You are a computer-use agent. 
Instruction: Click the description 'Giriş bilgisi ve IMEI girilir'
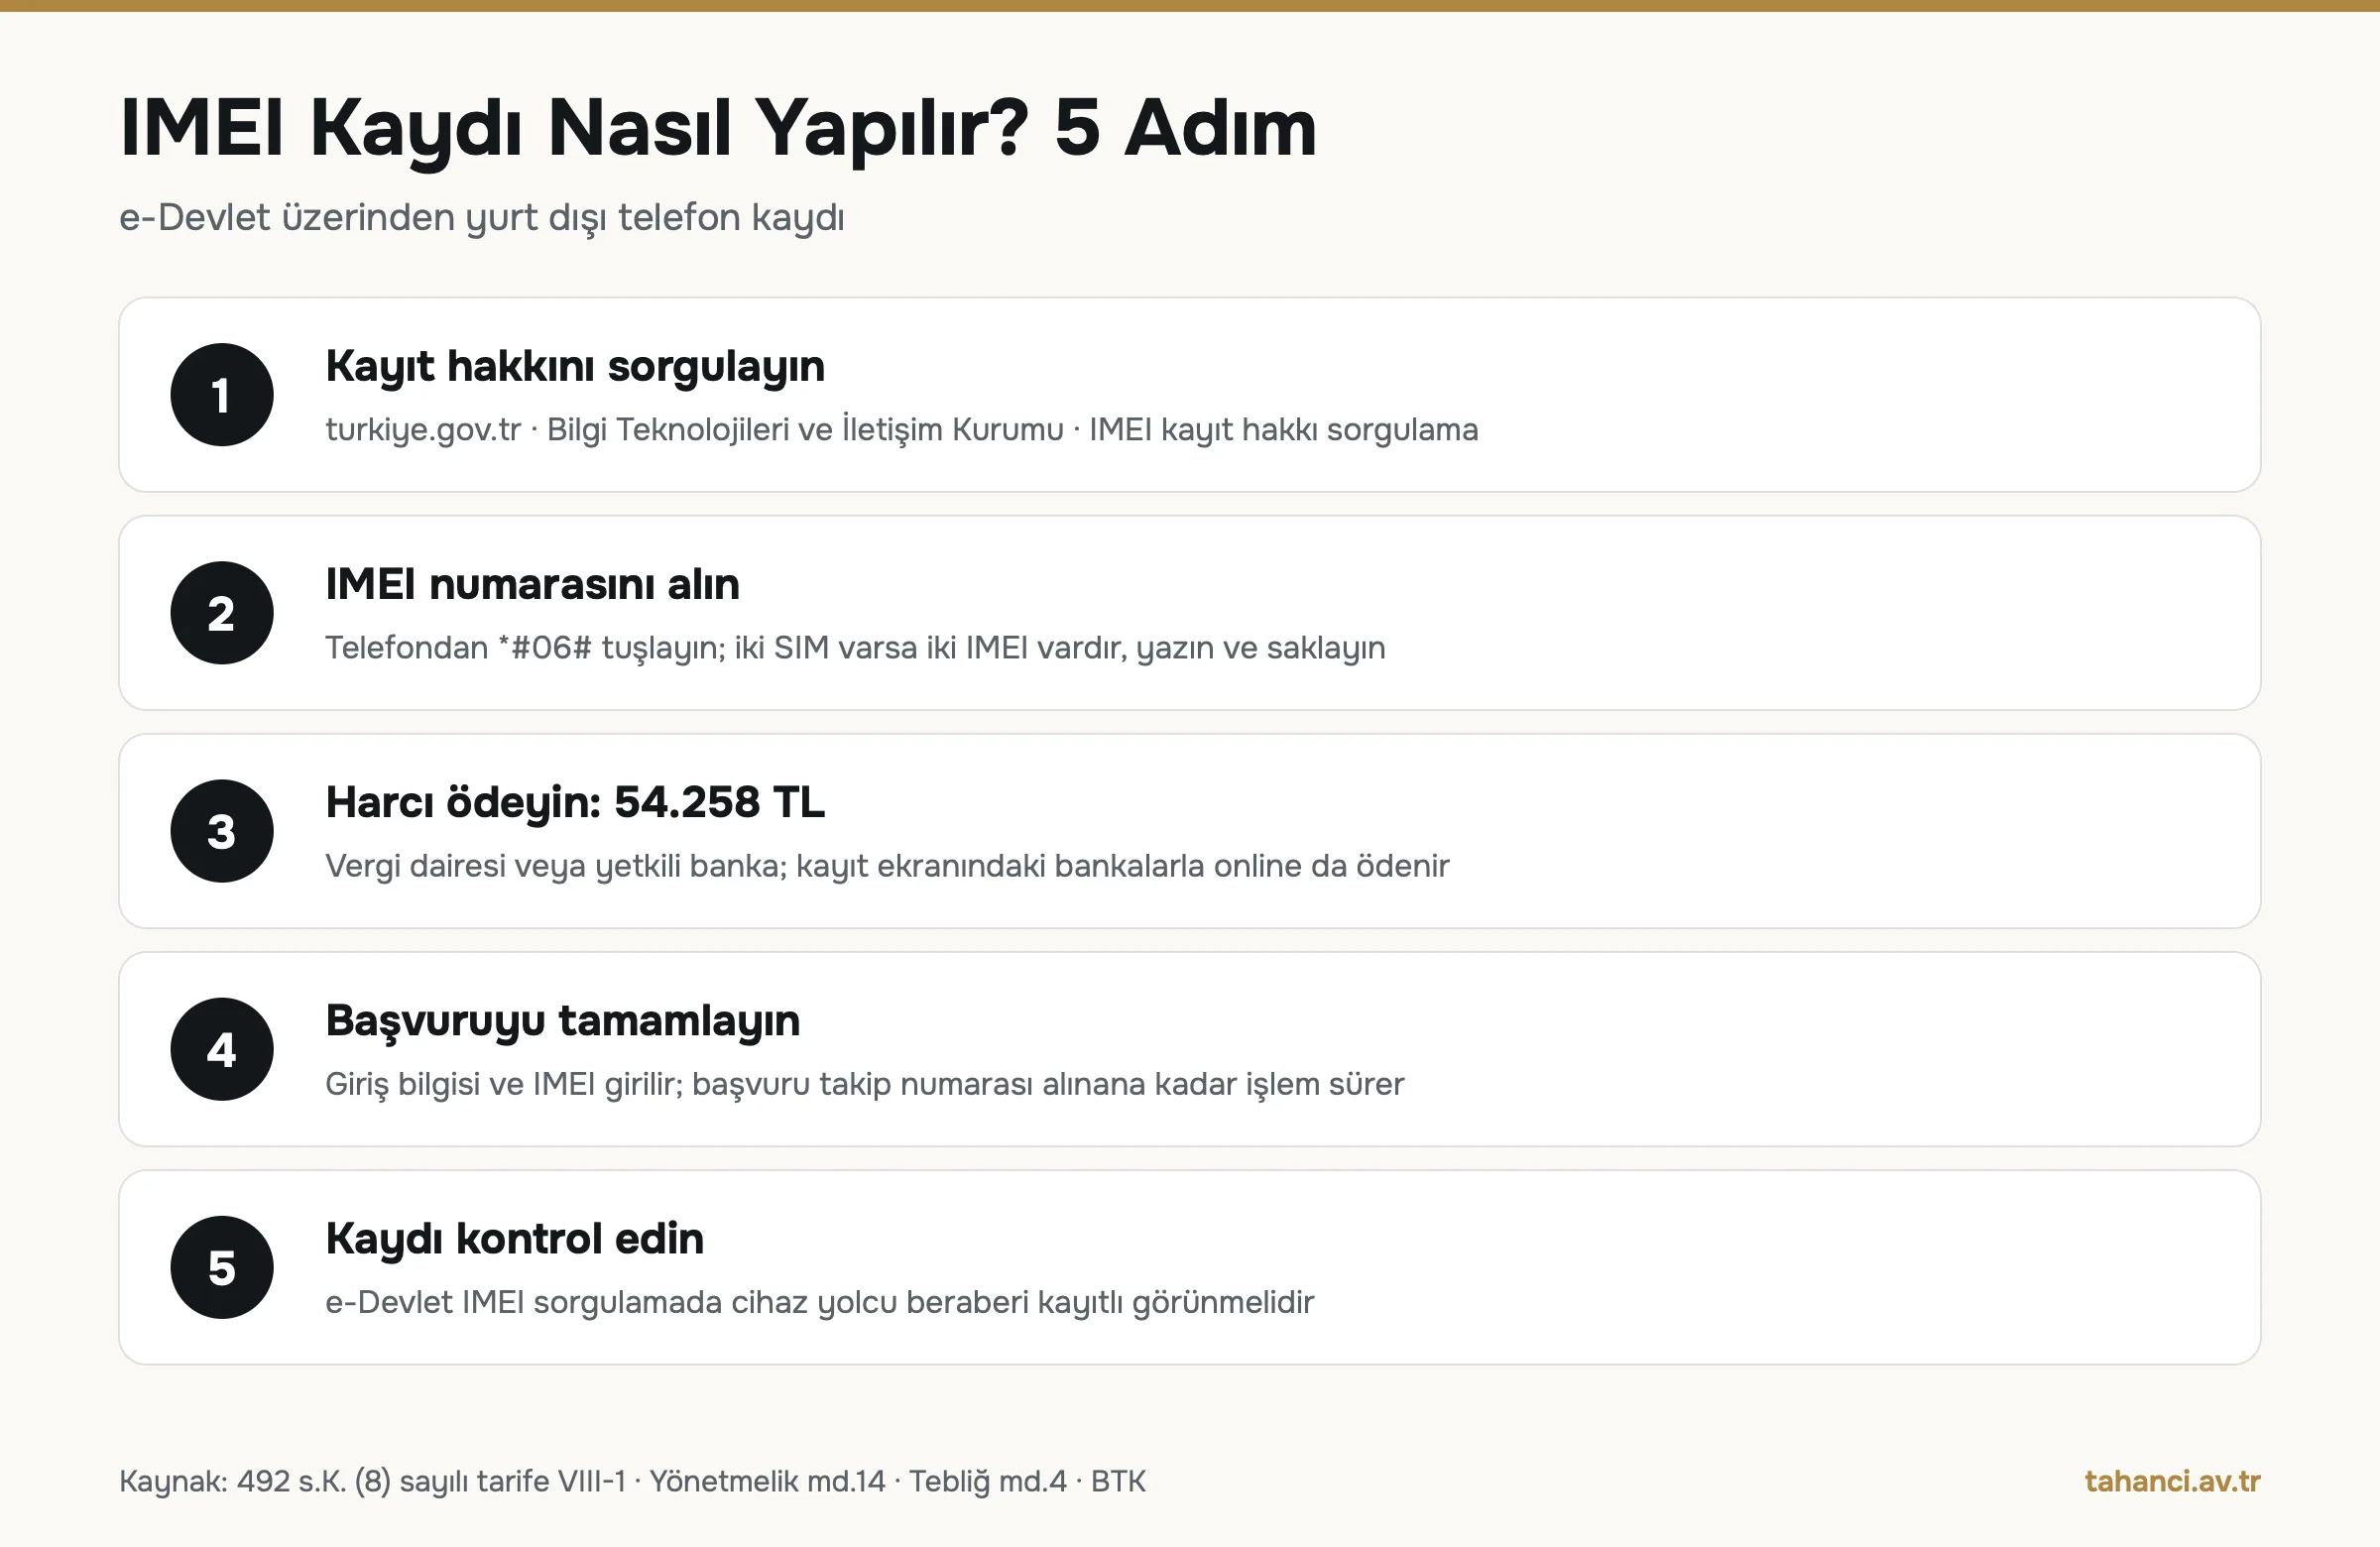pyautogui.click(x=865, y=1084)
